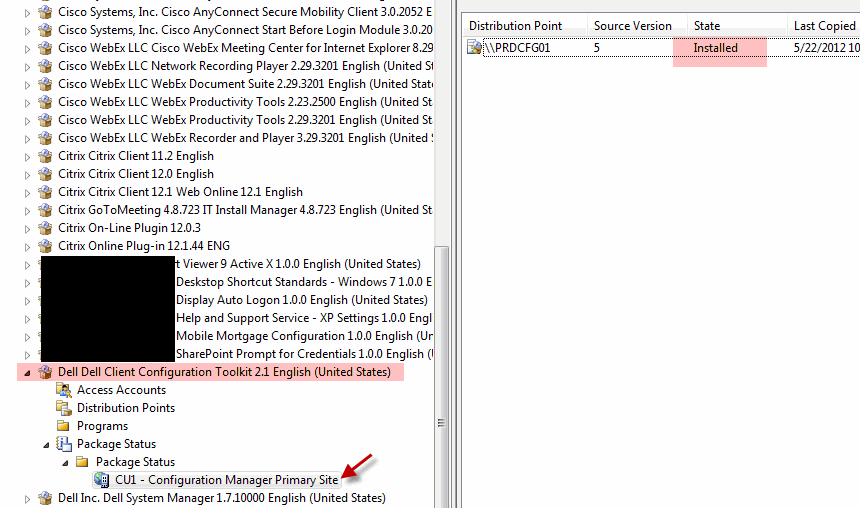
Task: Click the parent Package Status node icon
Action: pyautogui.click(x=64, y=444)
